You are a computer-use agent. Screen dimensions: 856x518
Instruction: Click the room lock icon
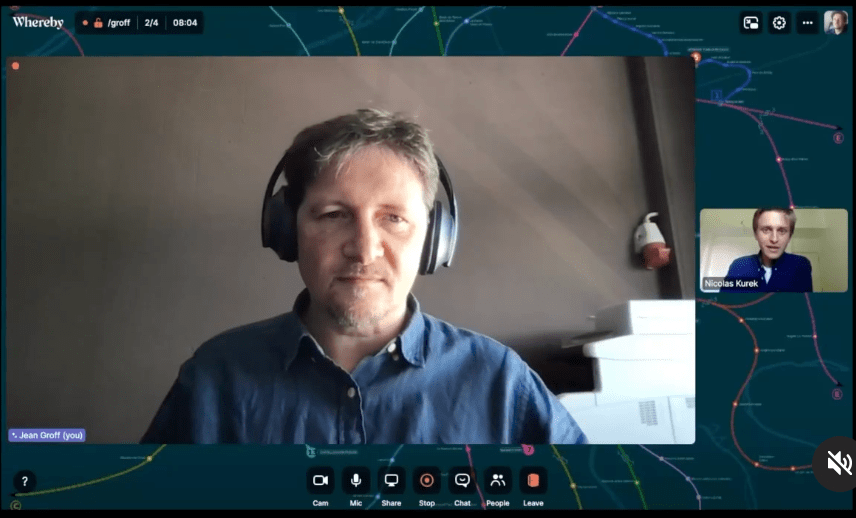coord(98,23)
